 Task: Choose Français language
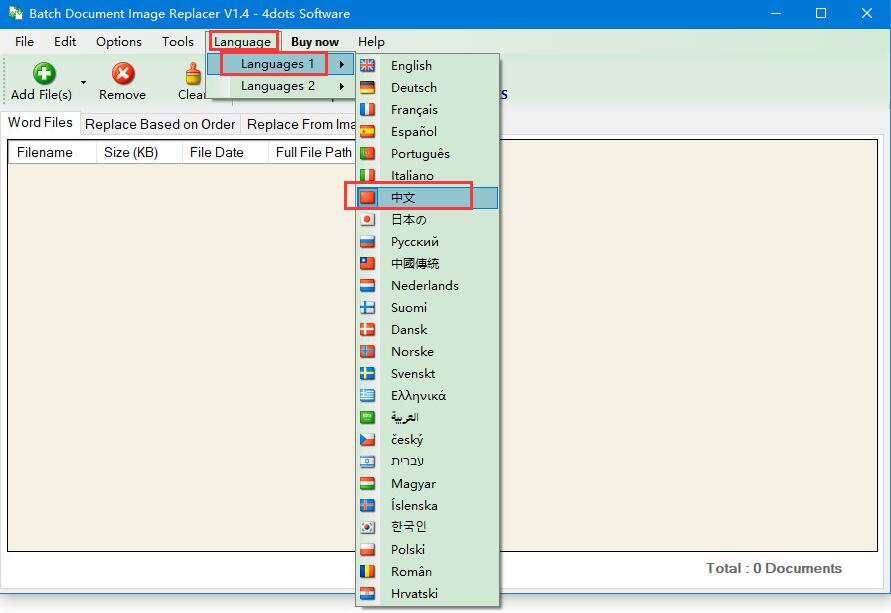[427, 110]
